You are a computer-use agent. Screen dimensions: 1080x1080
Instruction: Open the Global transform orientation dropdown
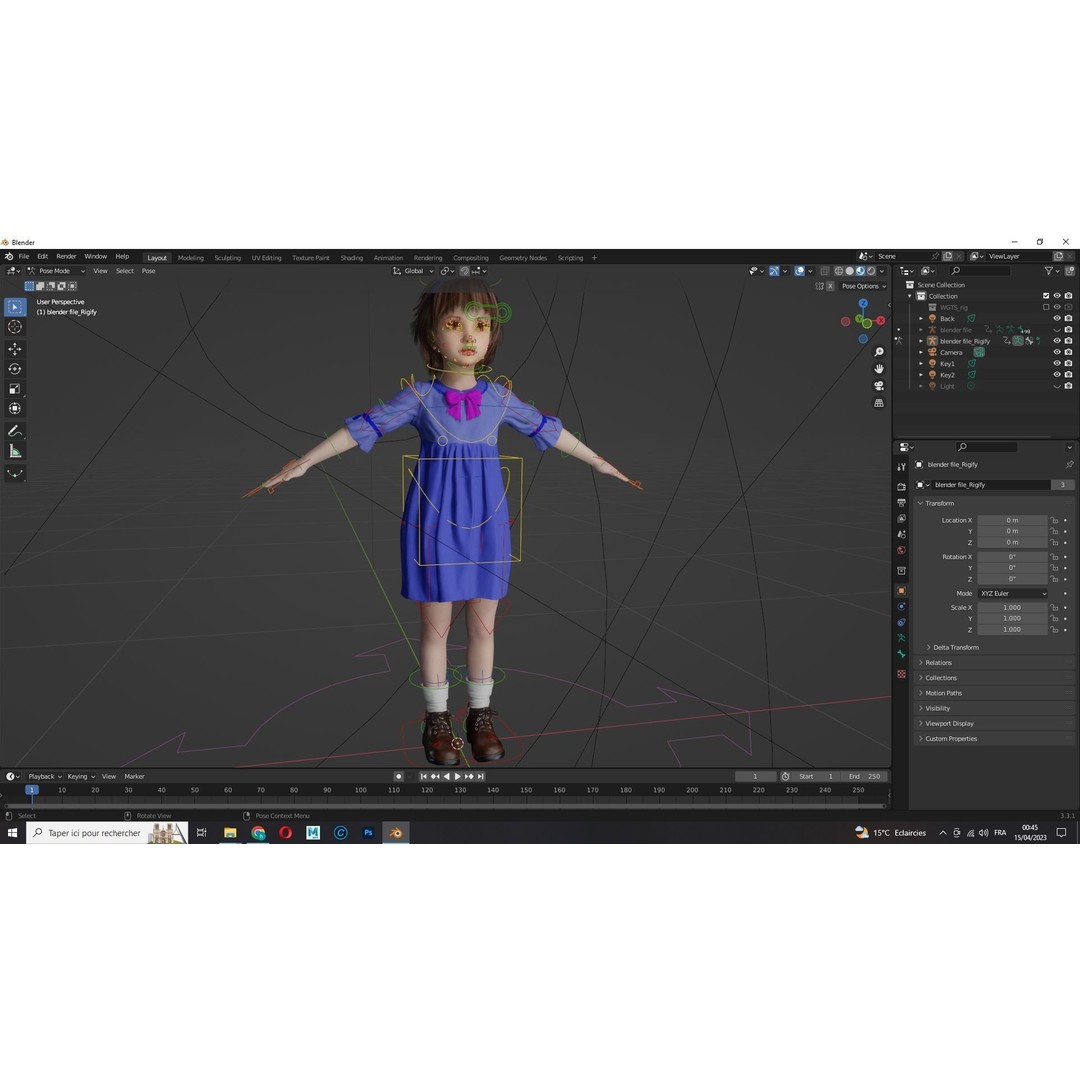click(x=413, y=271)
